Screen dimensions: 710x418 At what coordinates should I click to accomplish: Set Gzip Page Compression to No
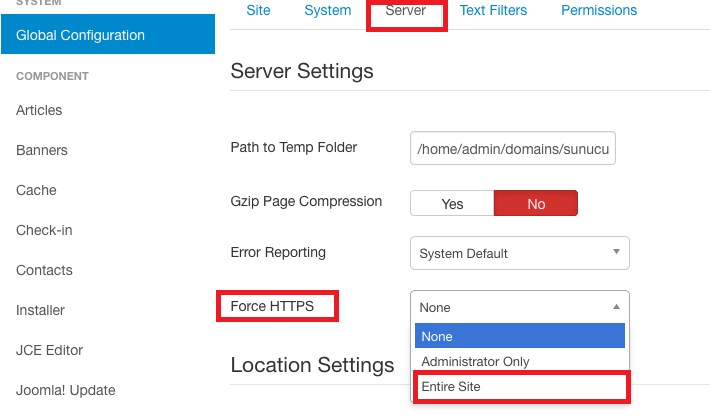(x=536, y=203)
